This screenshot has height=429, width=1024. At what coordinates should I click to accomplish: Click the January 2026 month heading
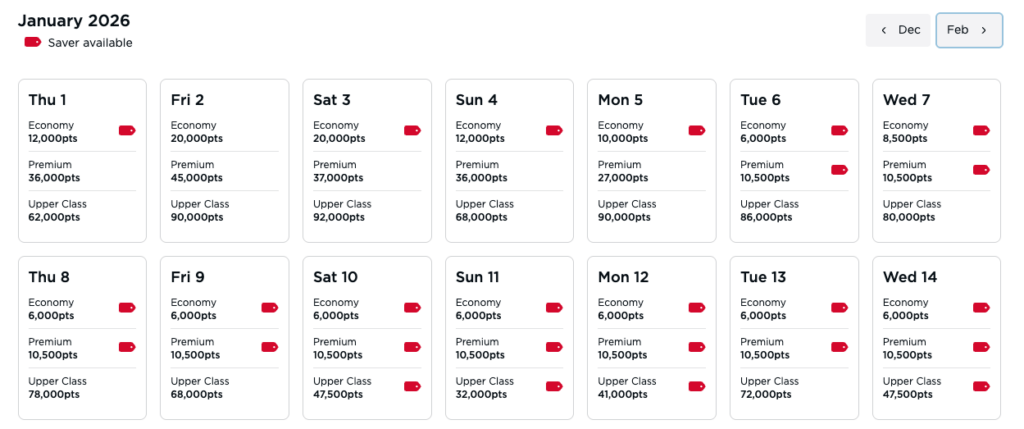point(74,20)
